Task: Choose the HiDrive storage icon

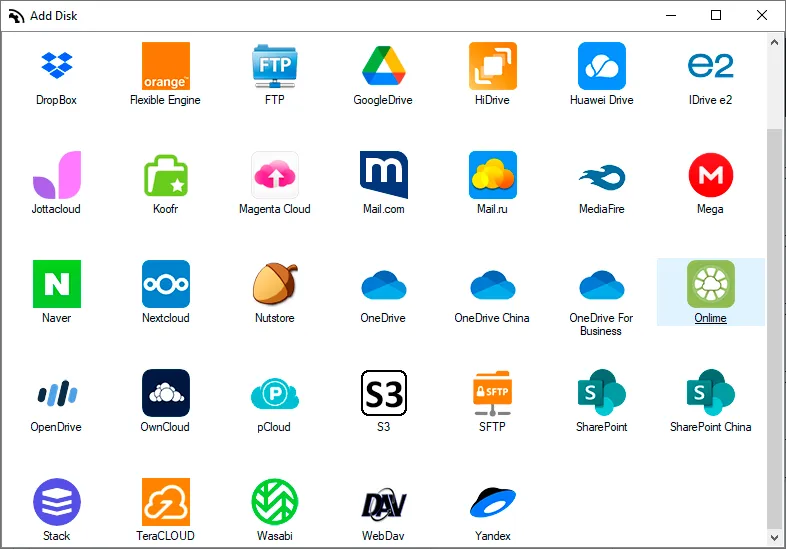Action: pyautogui.click(x=493, y=66)
